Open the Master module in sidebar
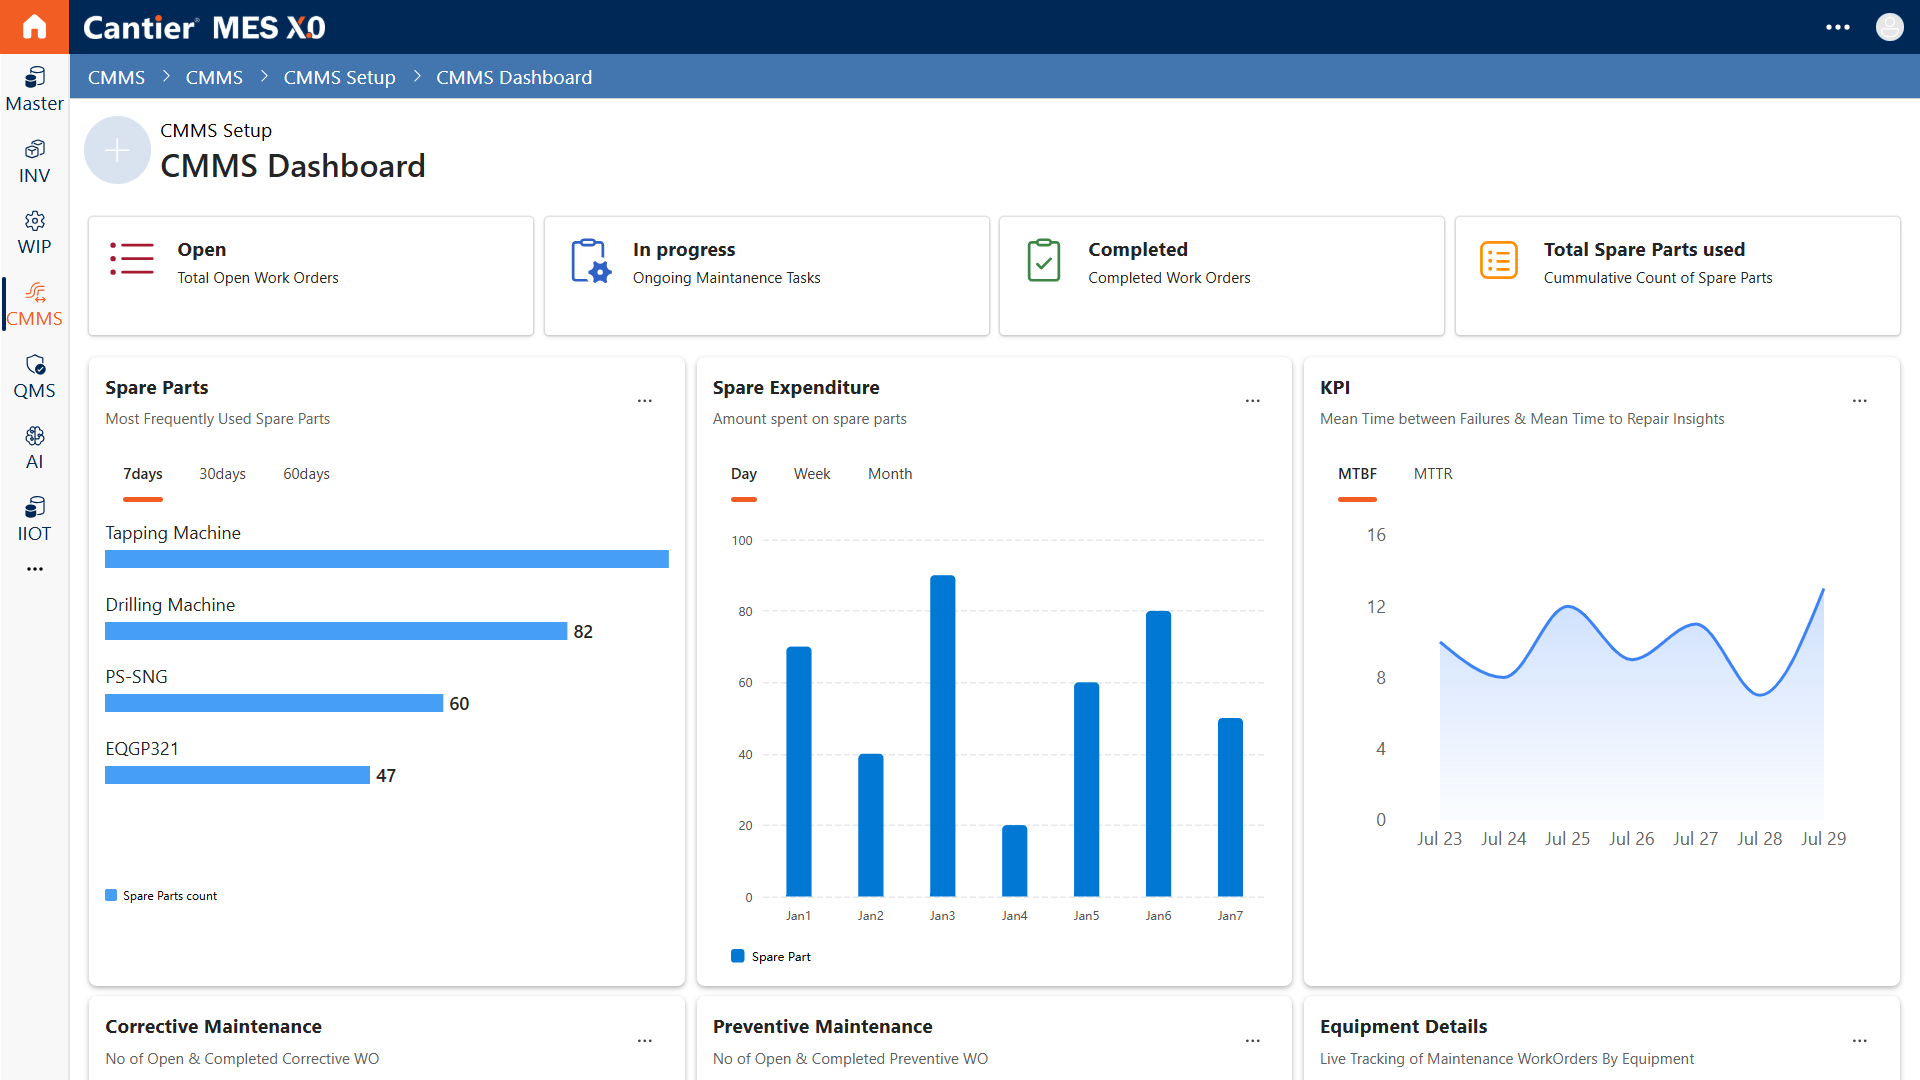The image size is (1920, 1080). pyautogui.click(x=34, y=89)
